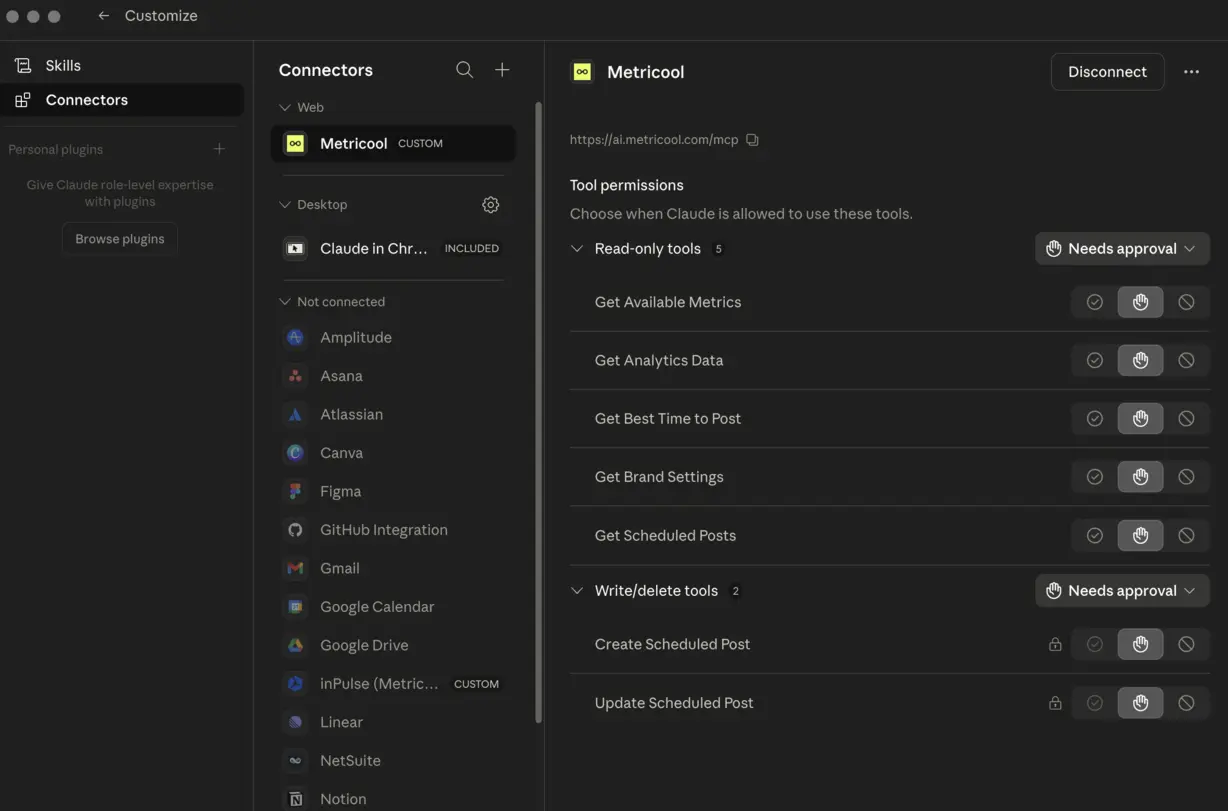
Task: Select Metricool custom connector
Action: click(393, 143)
